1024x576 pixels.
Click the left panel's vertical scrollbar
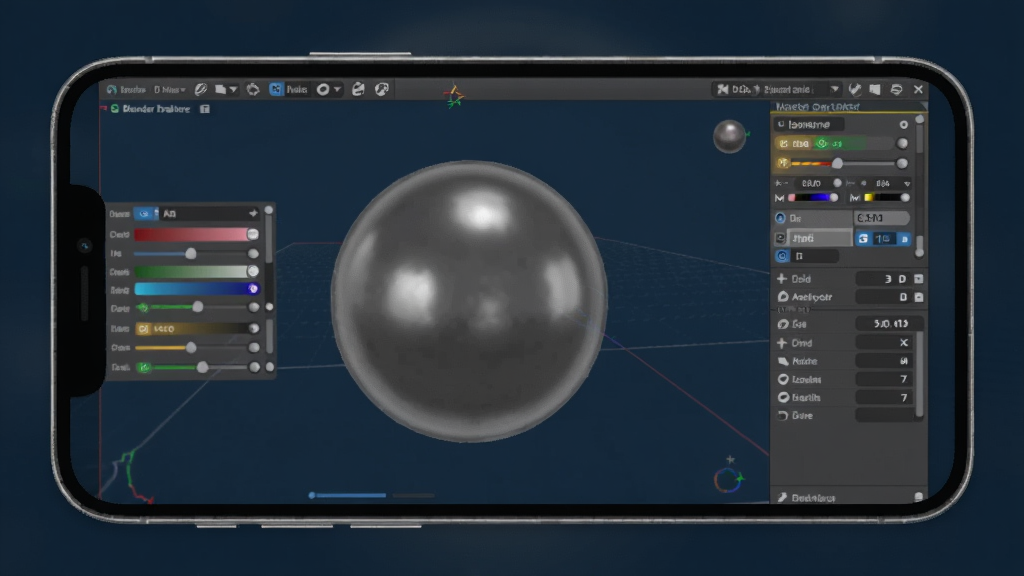(268, 235)
